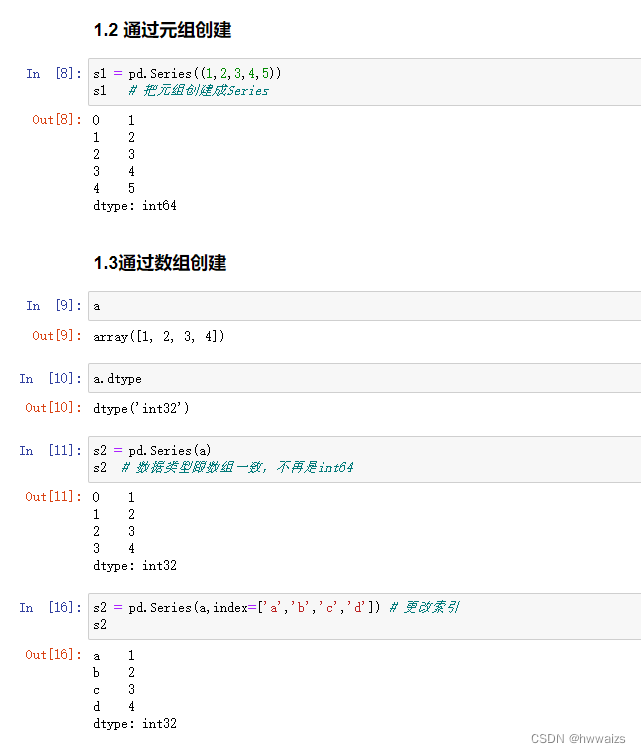Click the In [9] prompt label
The image size is (641, 753).
(x=54, y=305)
